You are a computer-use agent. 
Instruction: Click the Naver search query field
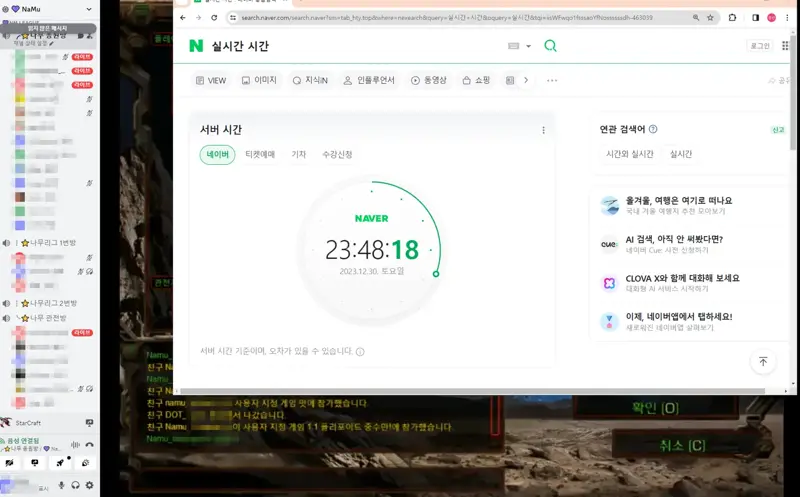[352, 46]
